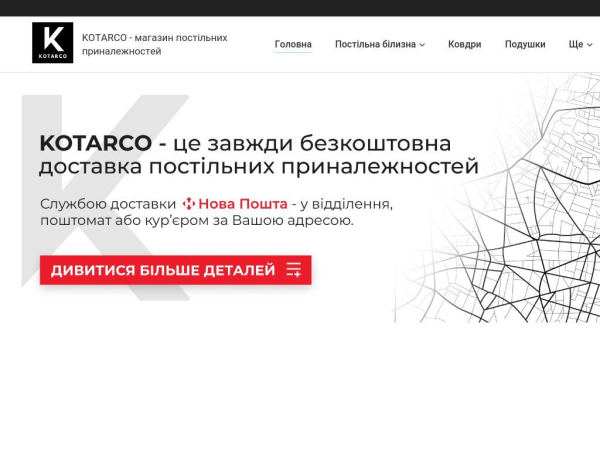
Task: Go to the Подушки category
Action: tap(525, 44)
